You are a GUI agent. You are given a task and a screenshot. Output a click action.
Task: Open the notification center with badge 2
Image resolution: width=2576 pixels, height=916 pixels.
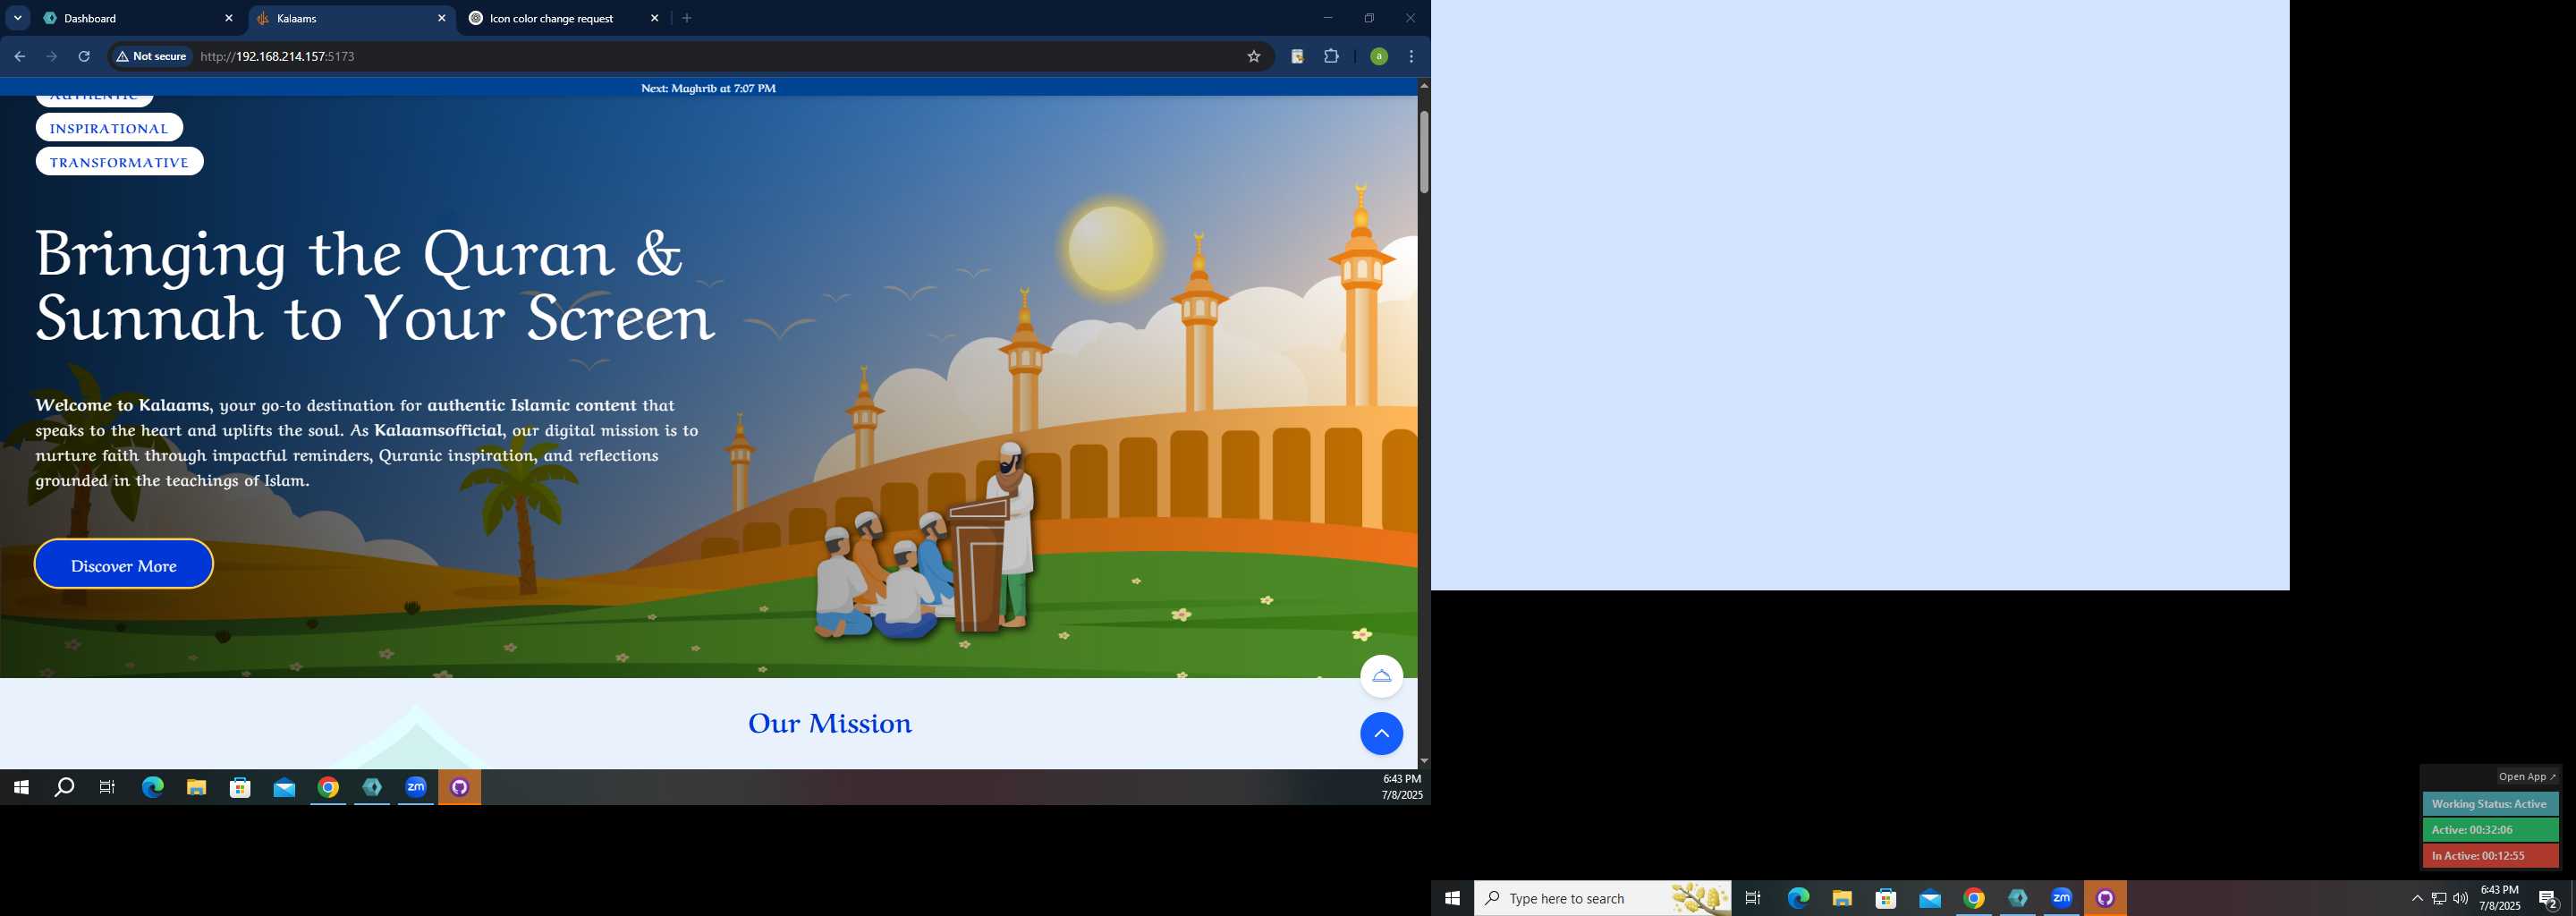click(2548, 899)
